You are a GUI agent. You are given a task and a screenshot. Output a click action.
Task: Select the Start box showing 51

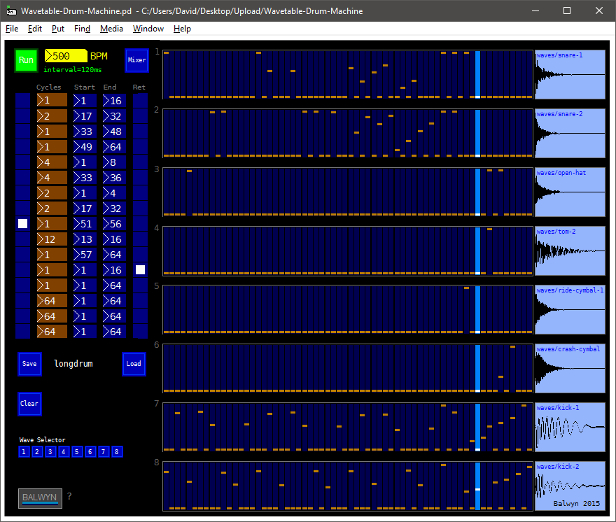(x=85, y=224)
